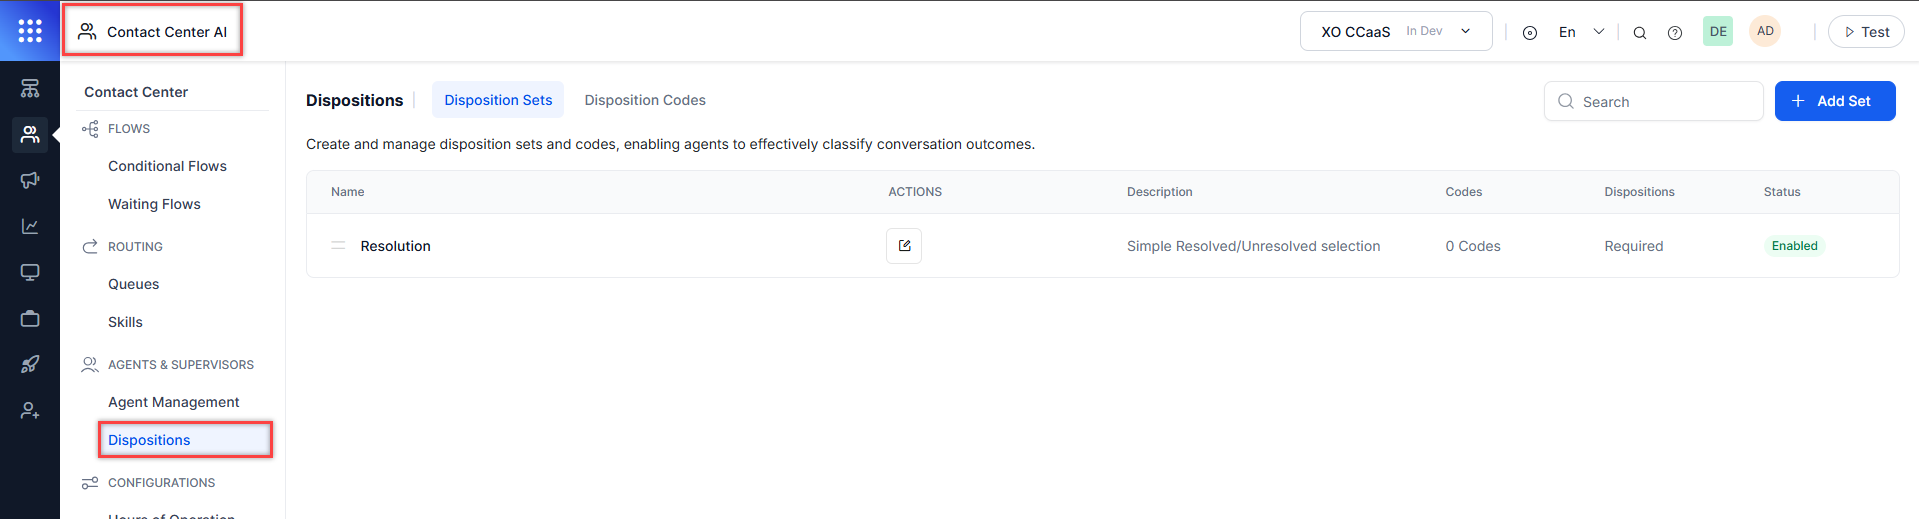The image size is (1919, 519).
Task: Click the megaphone campaigns sidebar icon
Action: tap(30, 180)
